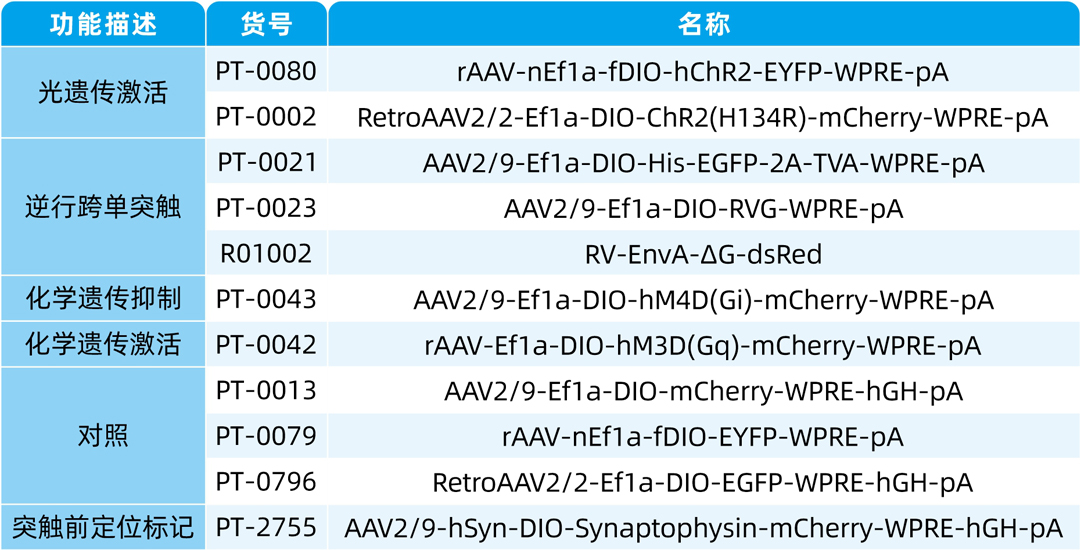1080x550 pixels.
Task: Click the 化学遗传激活 category cell
Action: pyautogui.click(x=103, y=345)
